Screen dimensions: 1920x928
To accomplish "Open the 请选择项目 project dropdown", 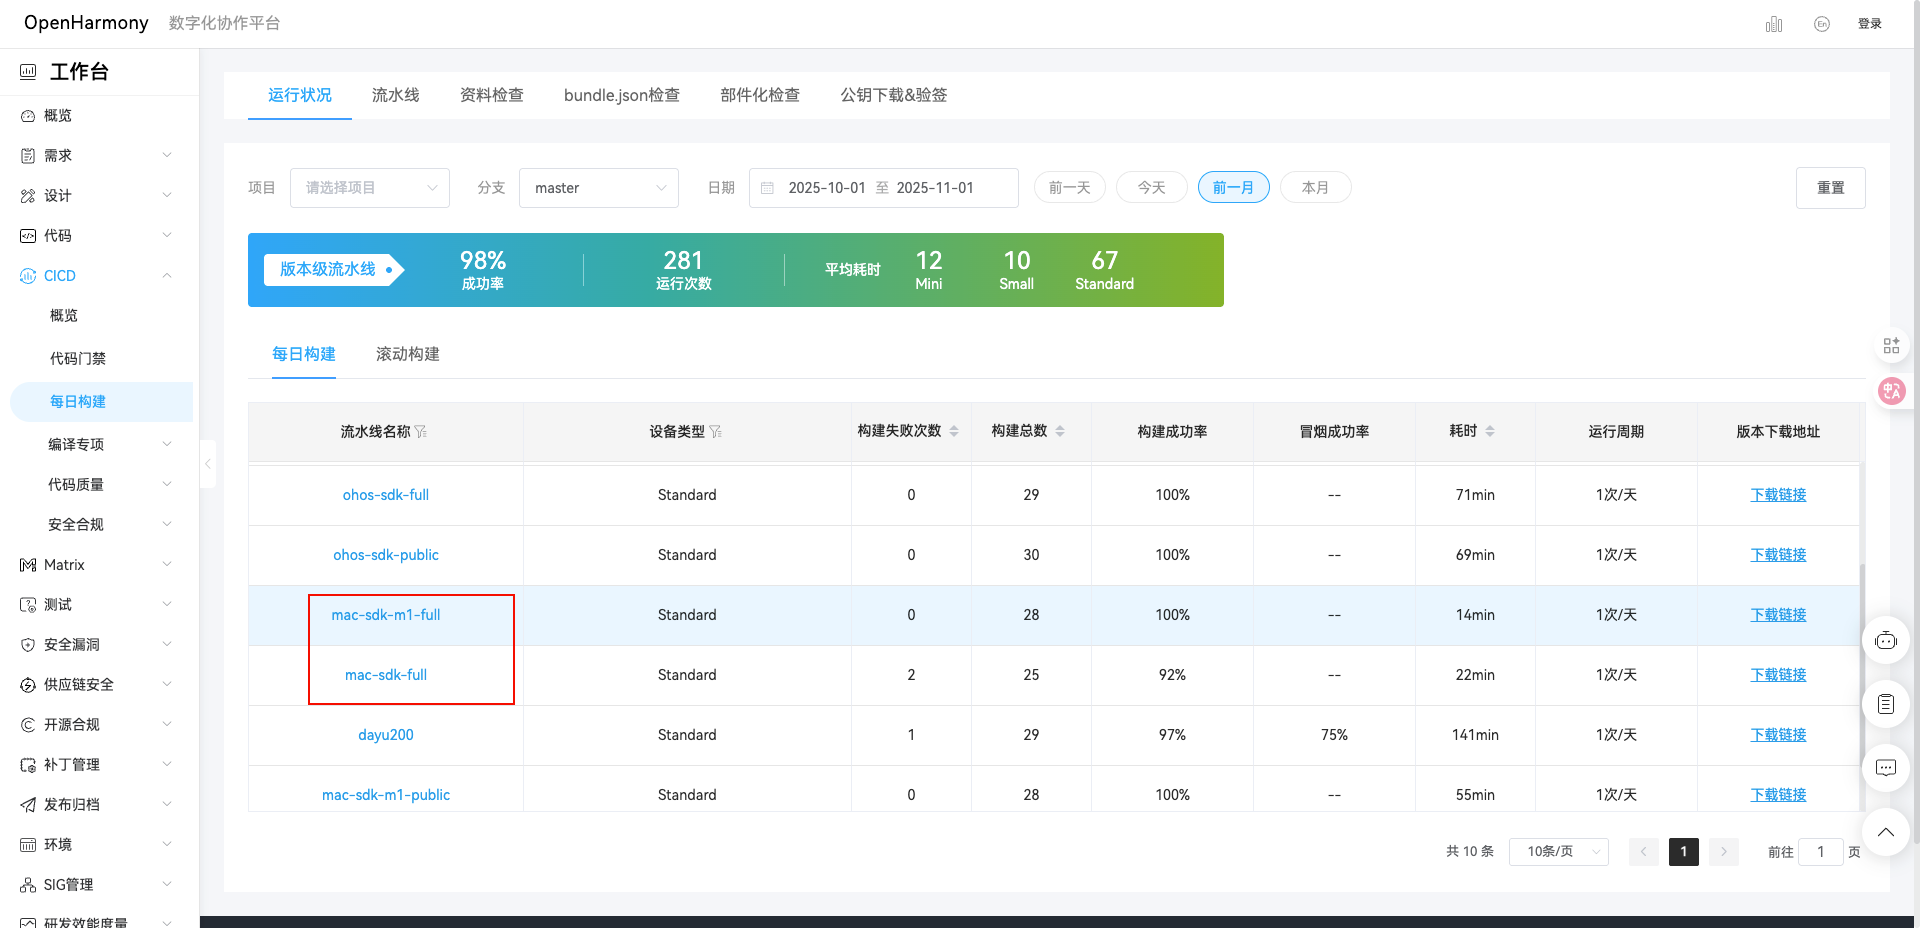I will pos(370,188).
